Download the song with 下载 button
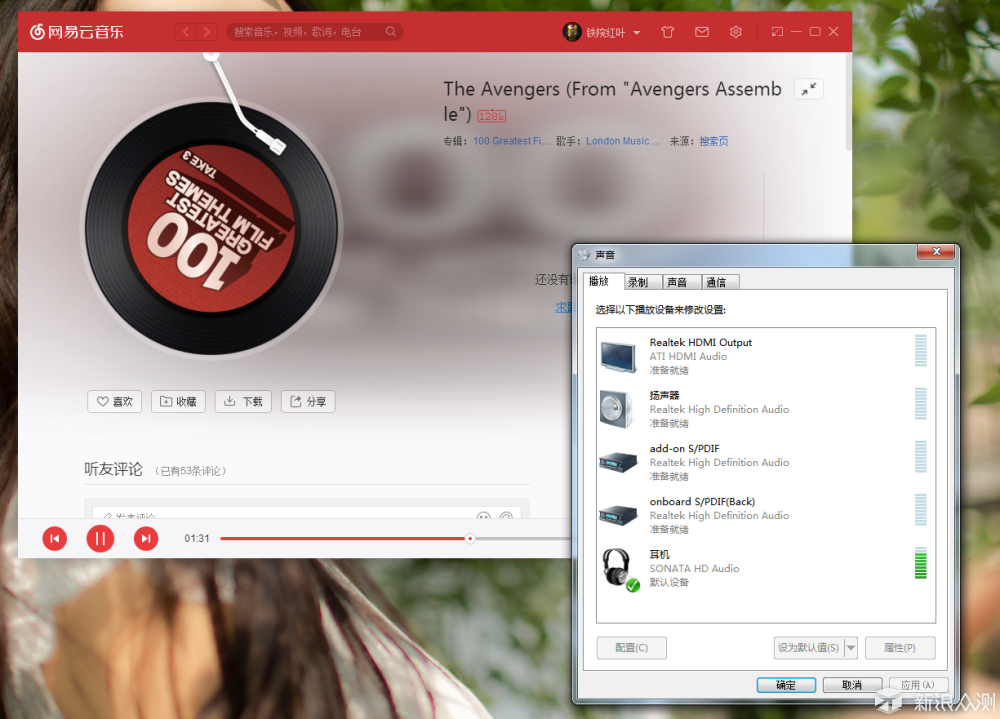 (x=243, y=401)
